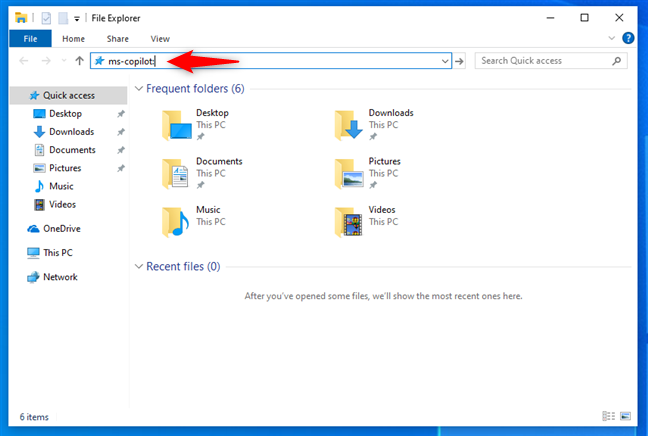The width and height of the screenshot is (648, 436).
Task: Click the pin icon next to sidebar Pictures
Action: pos(121,168)
